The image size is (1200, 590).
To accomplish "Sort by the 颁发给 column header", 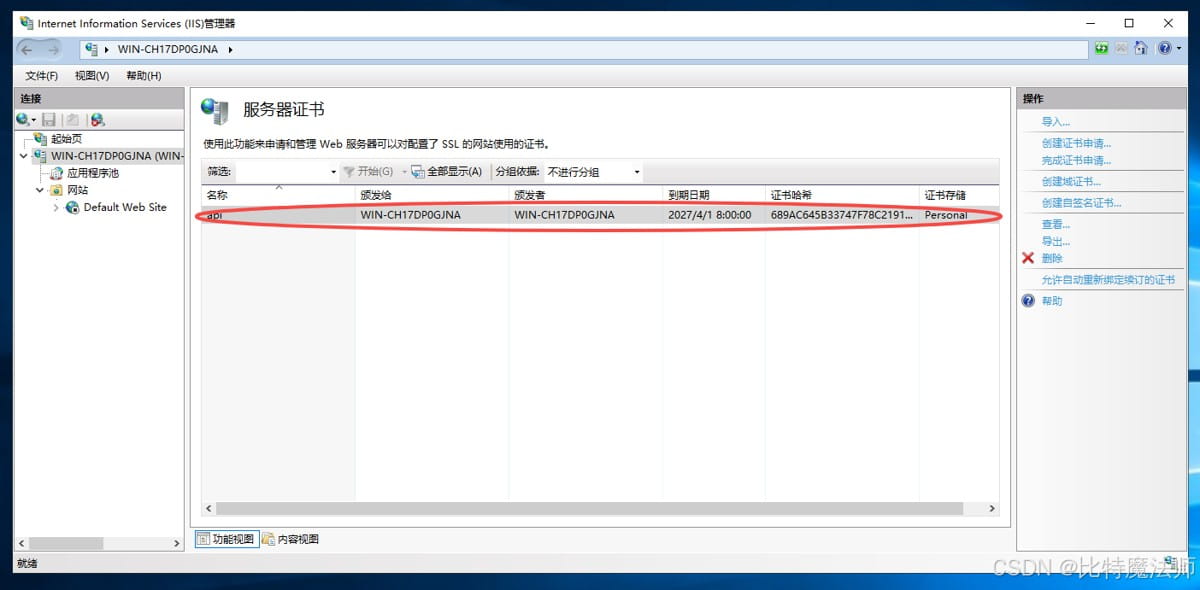I will [432, 195].
